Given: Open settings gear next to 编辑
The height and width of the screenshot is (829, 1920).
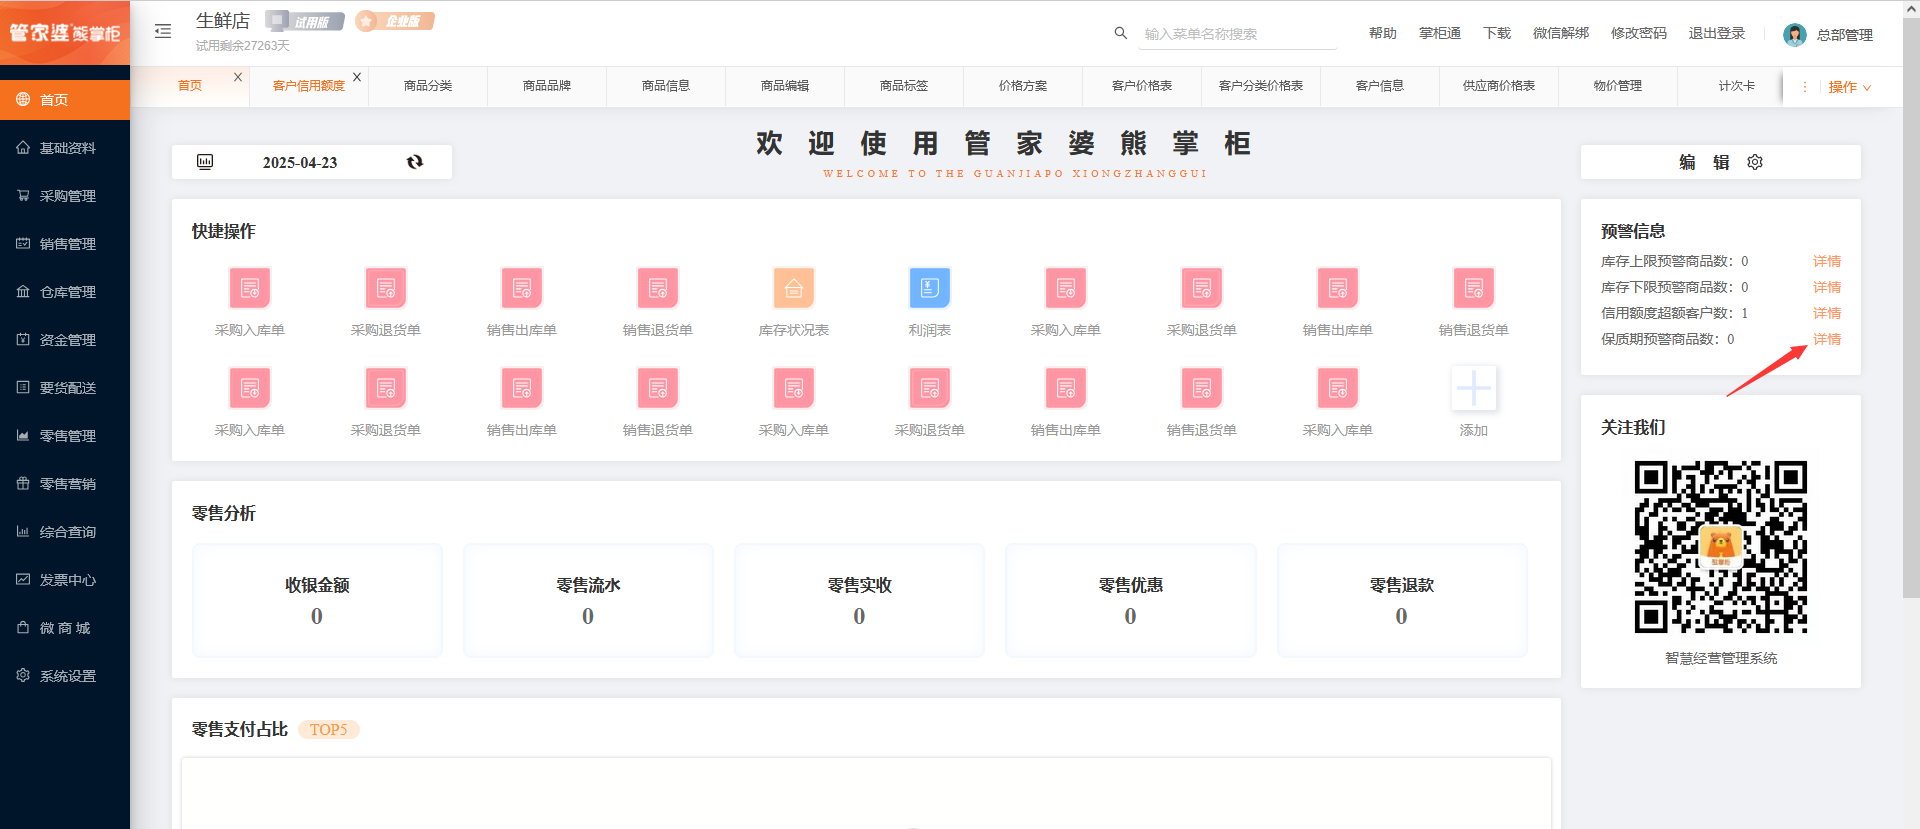Looking at the screenshot, I should (x=1755, y=162).
